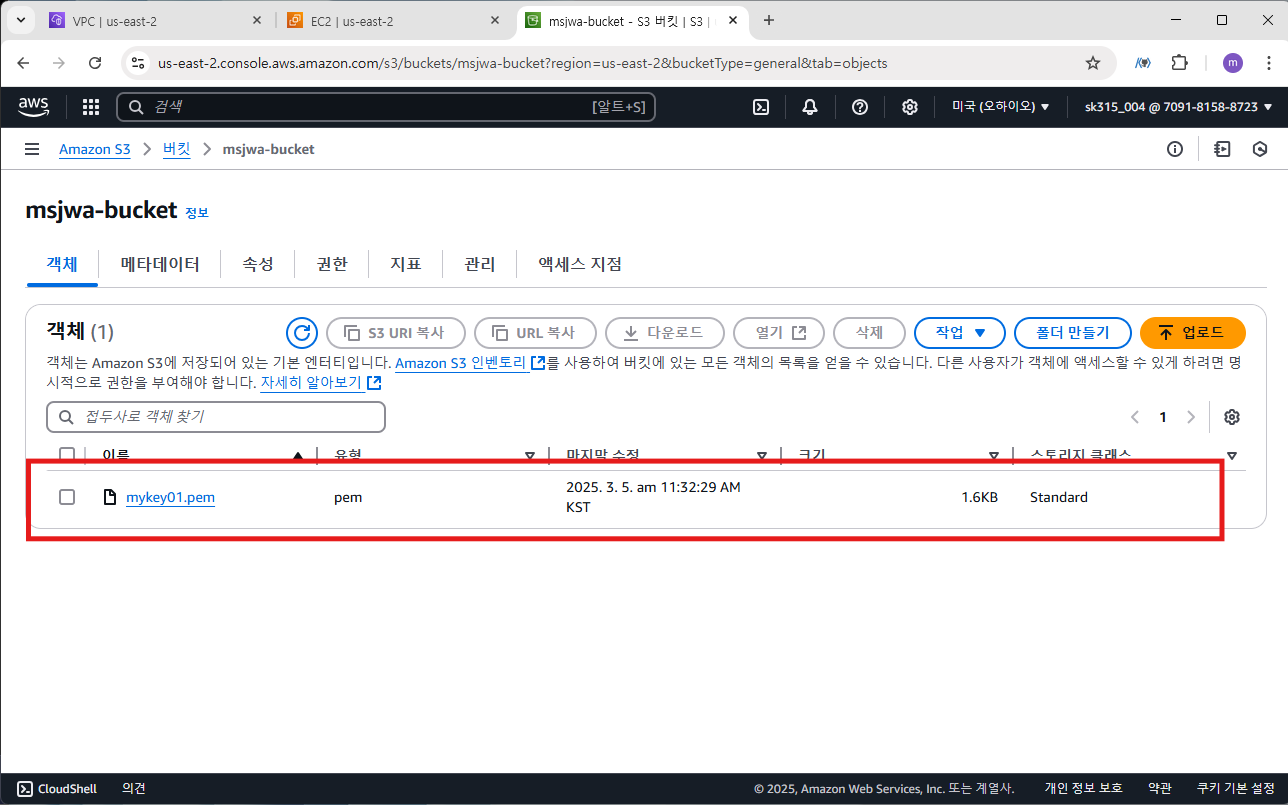The image size is (1288, 805).
Task: Open the info panel icon near breadcrumb
Action: [1175, 149]
